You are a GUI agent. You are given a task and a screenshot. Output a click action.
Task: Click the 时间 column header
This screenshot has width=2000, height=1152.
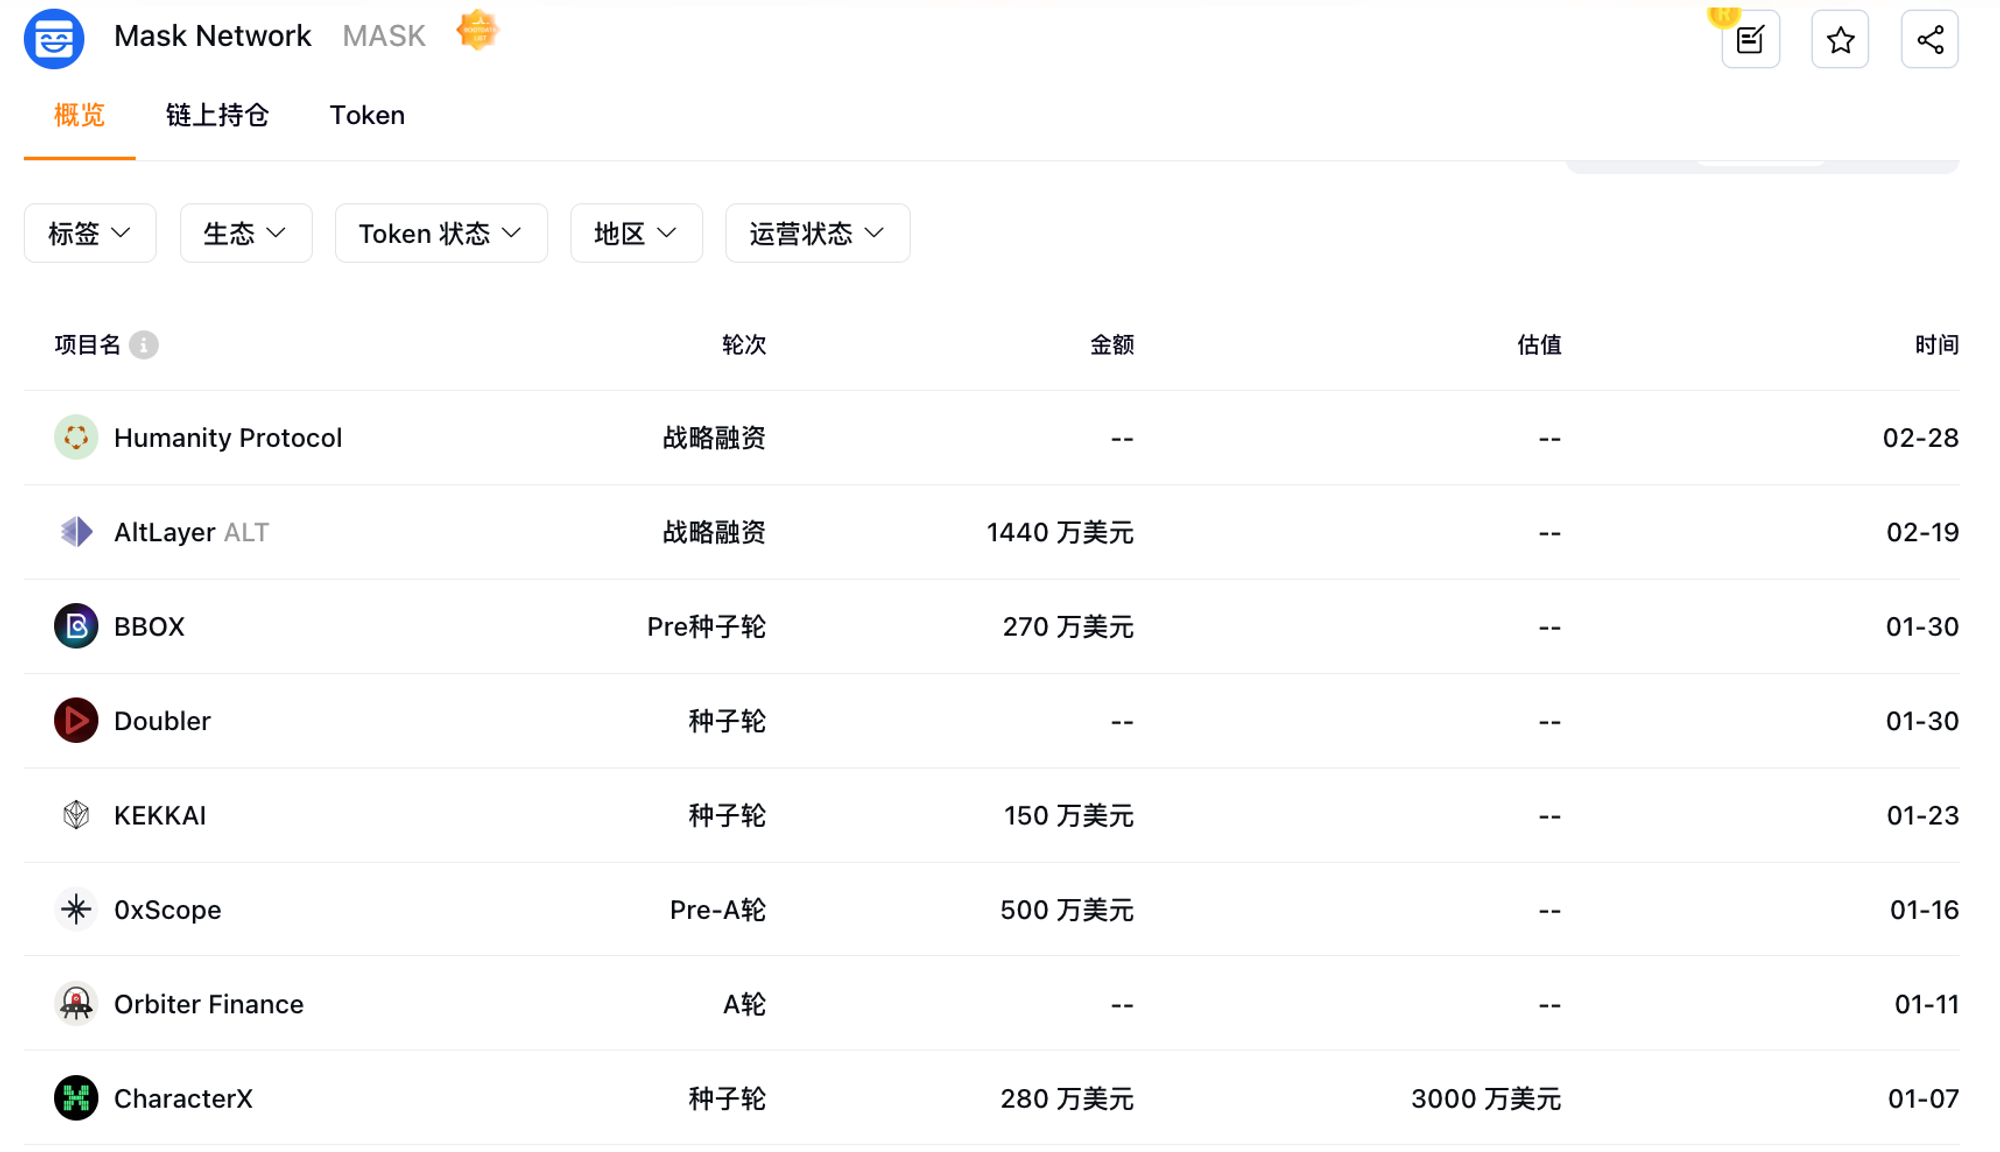click(1937, 345)
